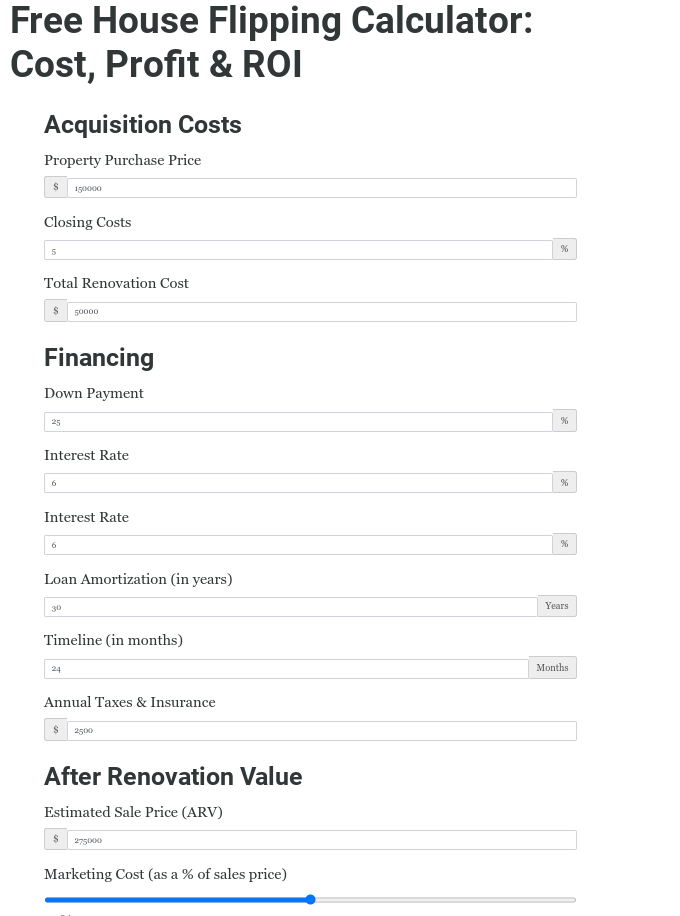Viewport: 680px width, 916px height.
Task: Click the Timeline in months input
Action: tap(285, 667)
